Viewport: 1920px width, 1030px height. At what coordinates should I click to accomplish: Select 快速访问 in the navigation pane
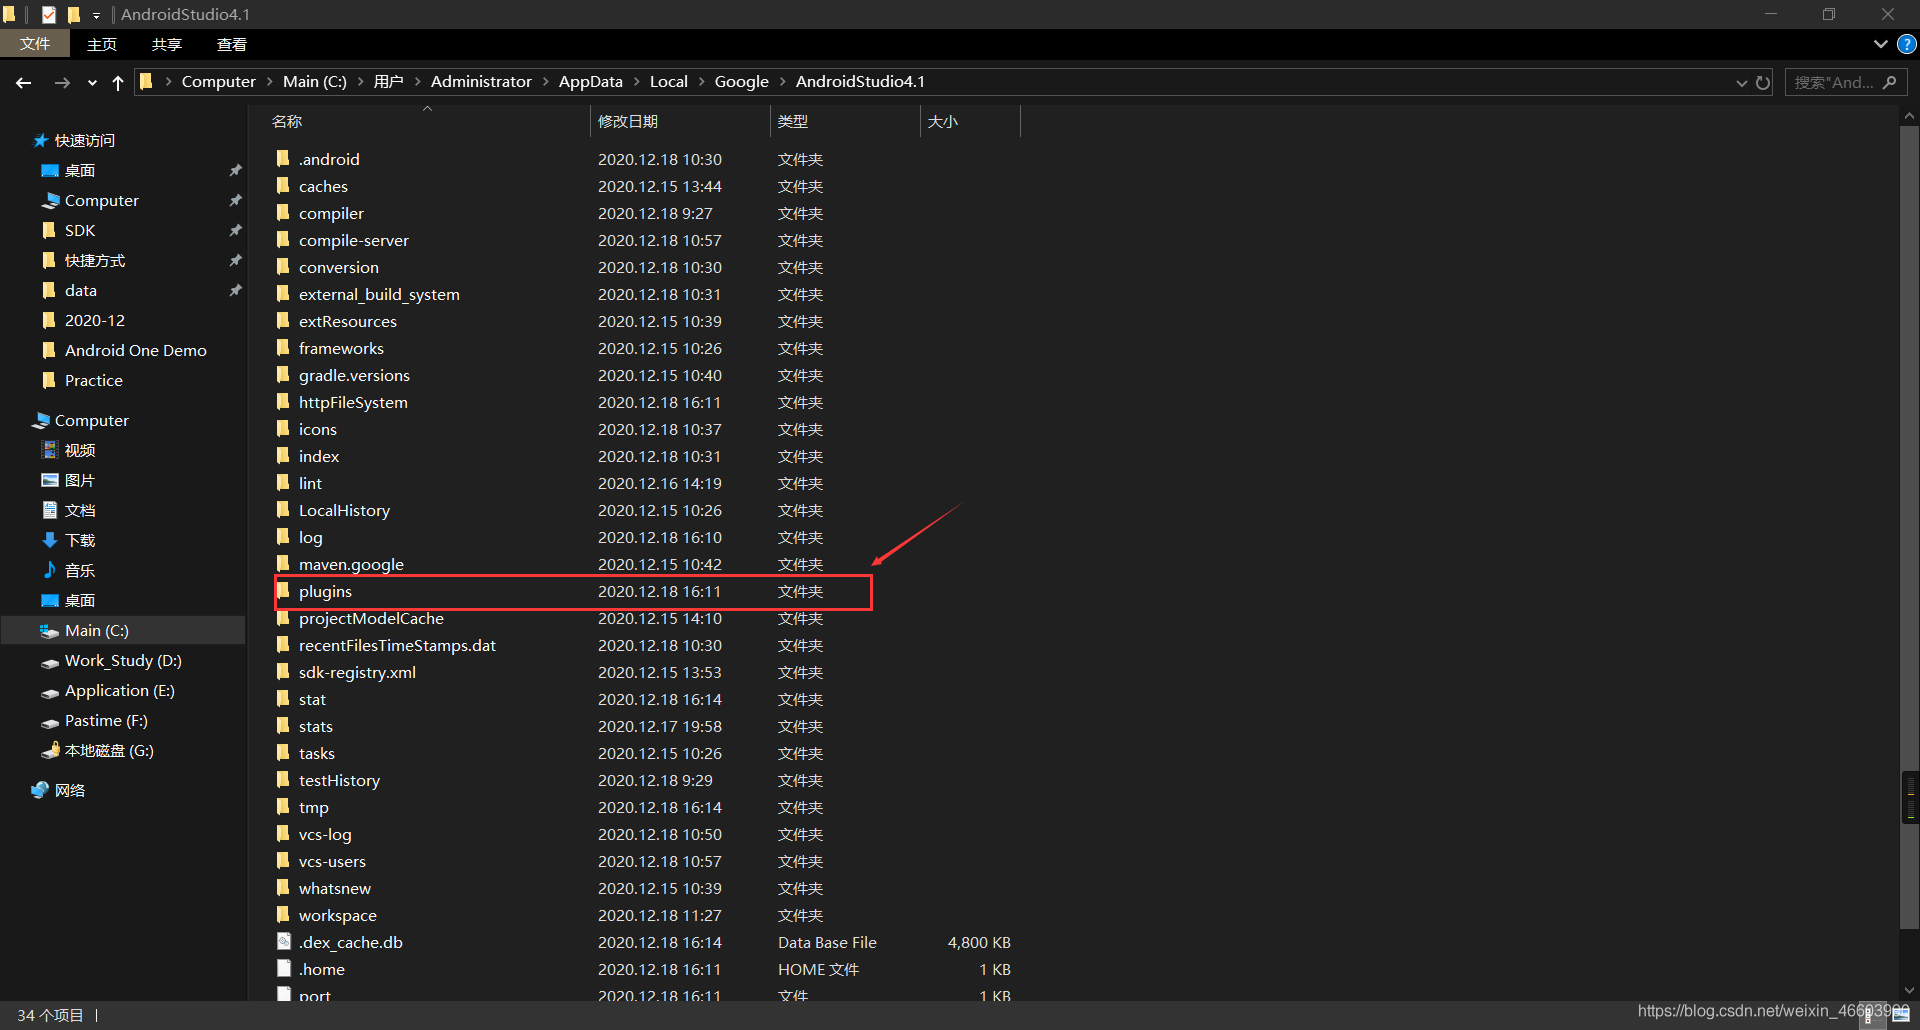[84, 141]
